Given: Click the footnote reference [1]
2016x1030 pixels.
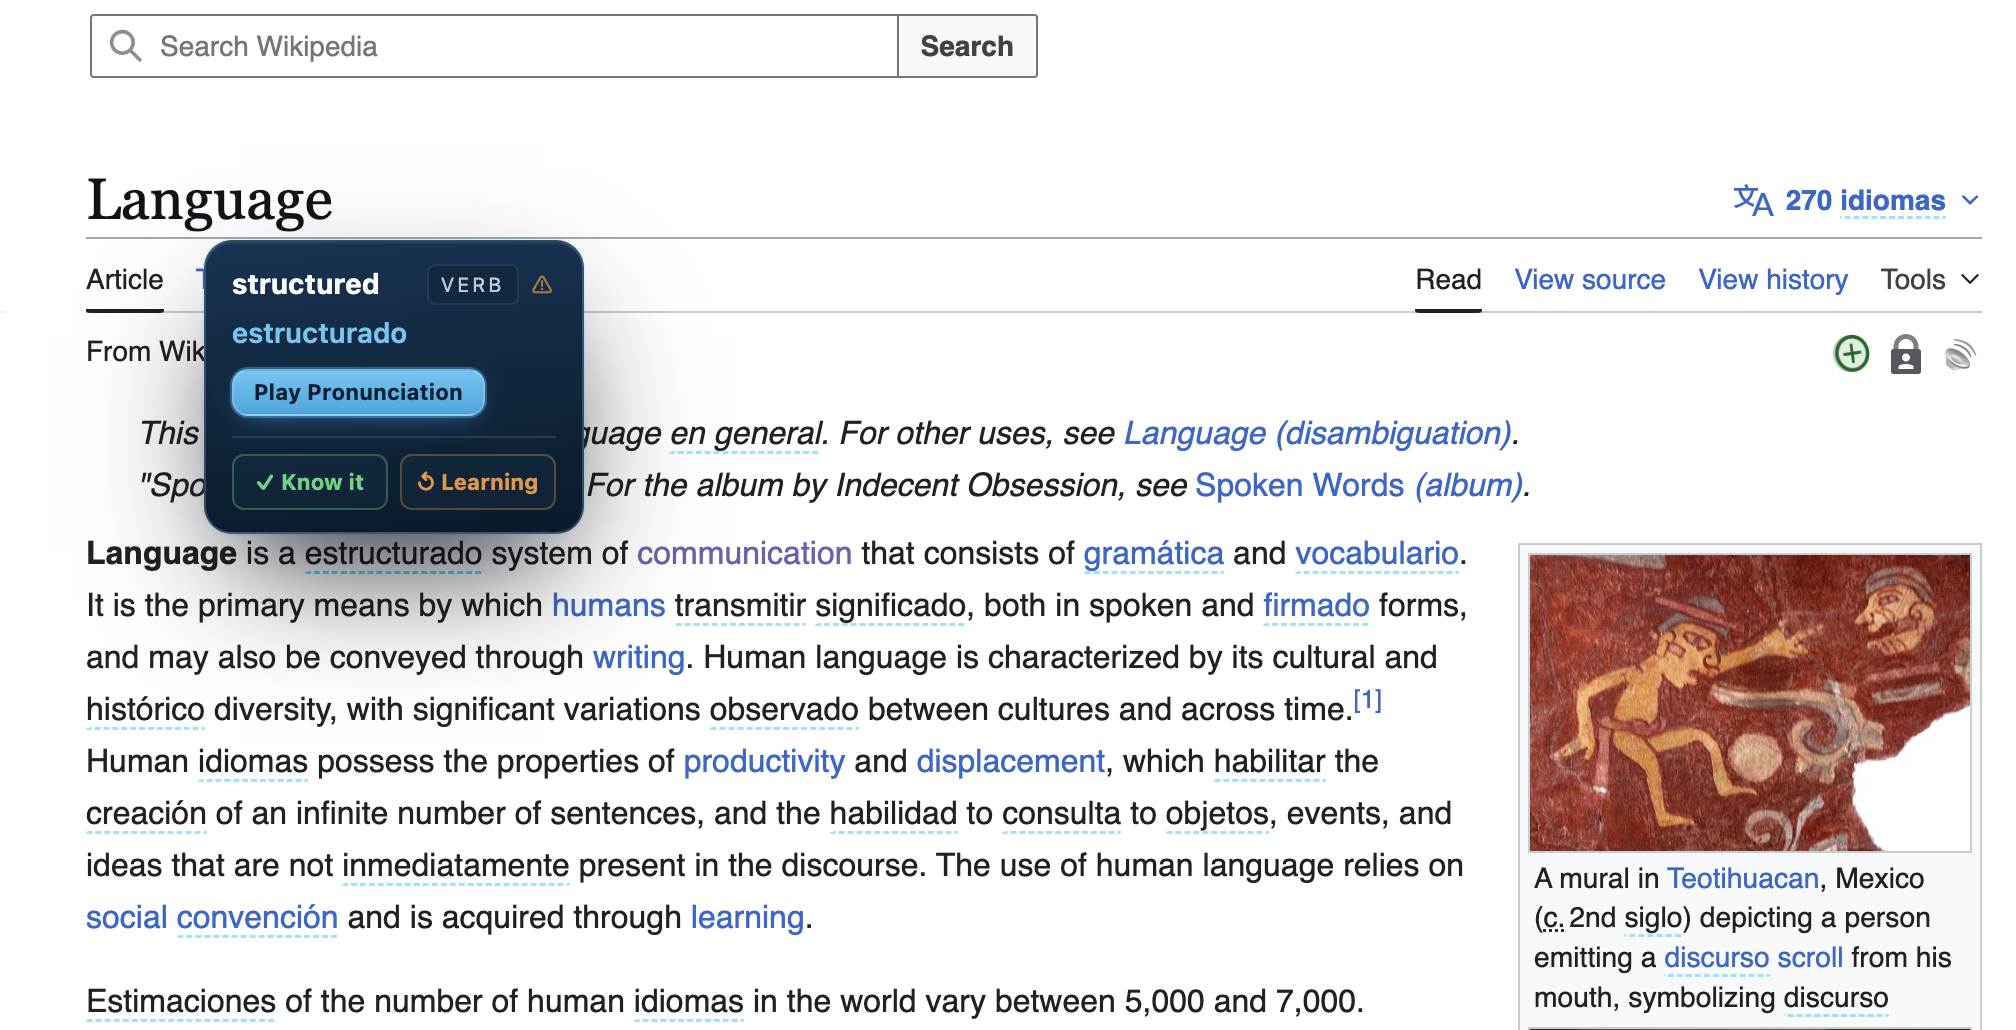Looking at the screenshot, I should (1367, 700).
